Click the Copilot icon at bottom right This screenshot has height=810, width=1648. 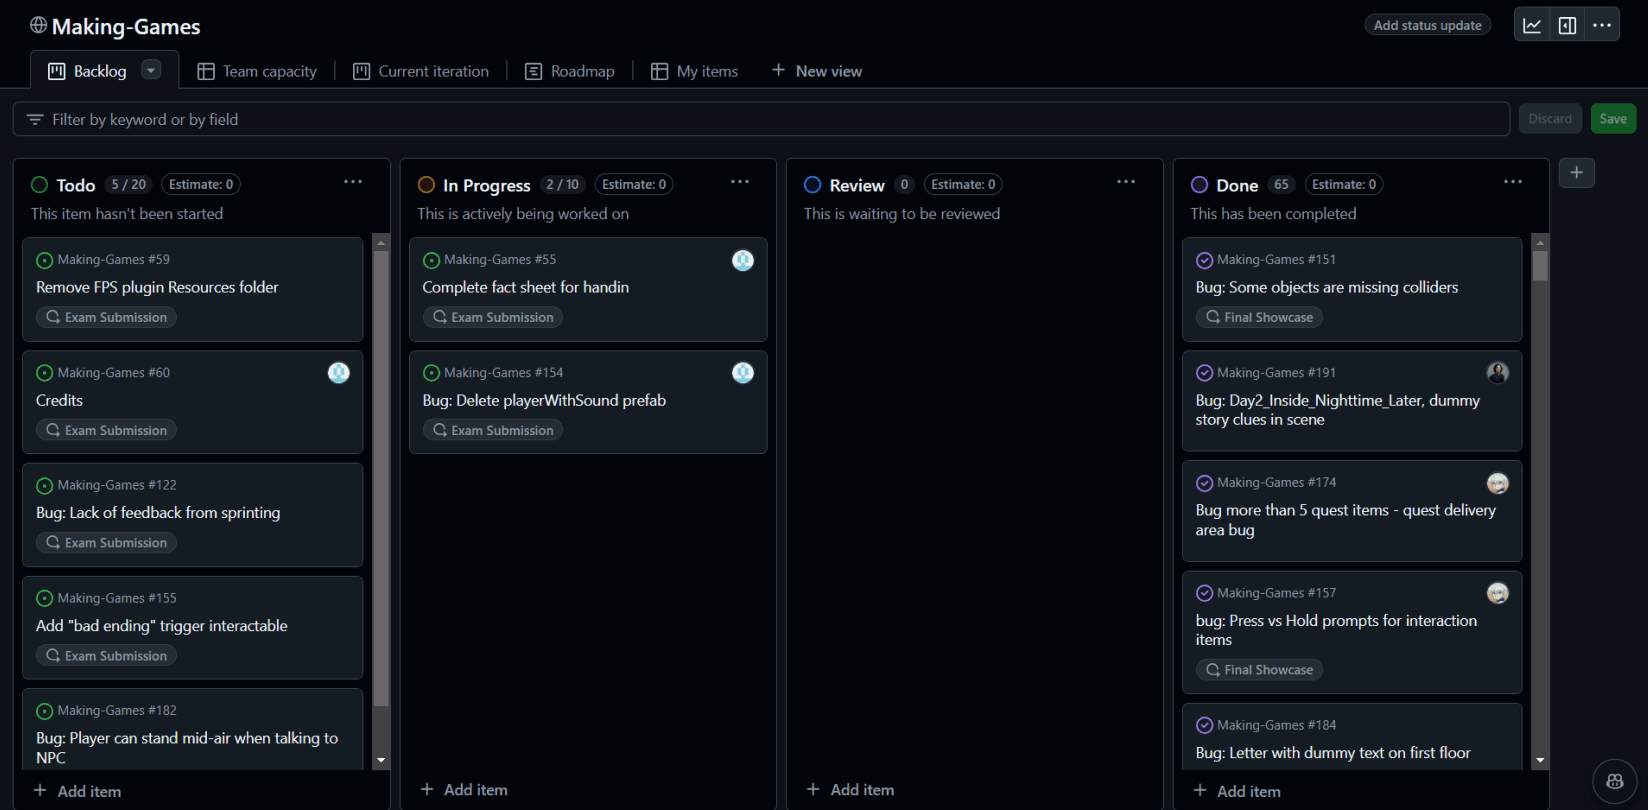tap(1614, 781)
